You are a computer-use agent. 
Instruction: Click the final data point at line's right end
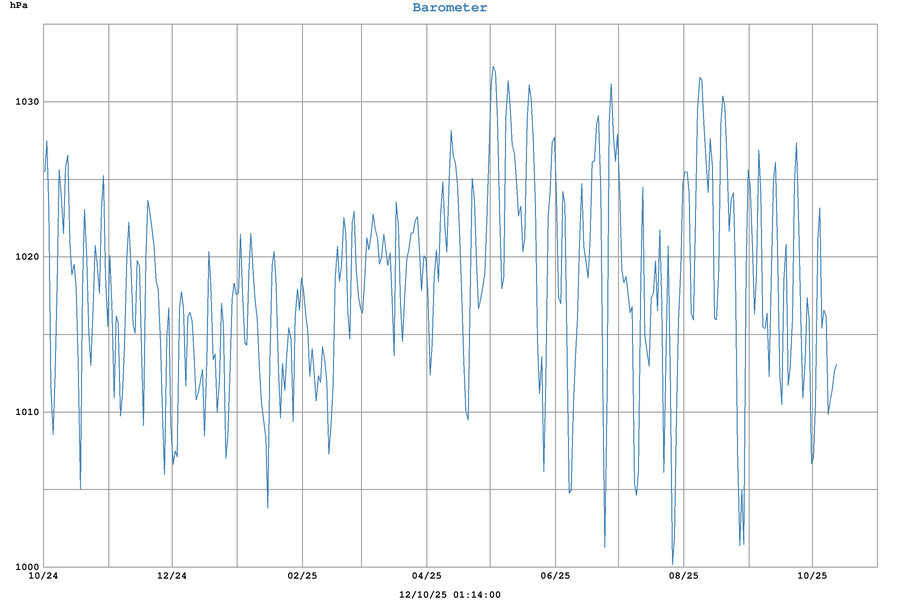pos(836,364)
